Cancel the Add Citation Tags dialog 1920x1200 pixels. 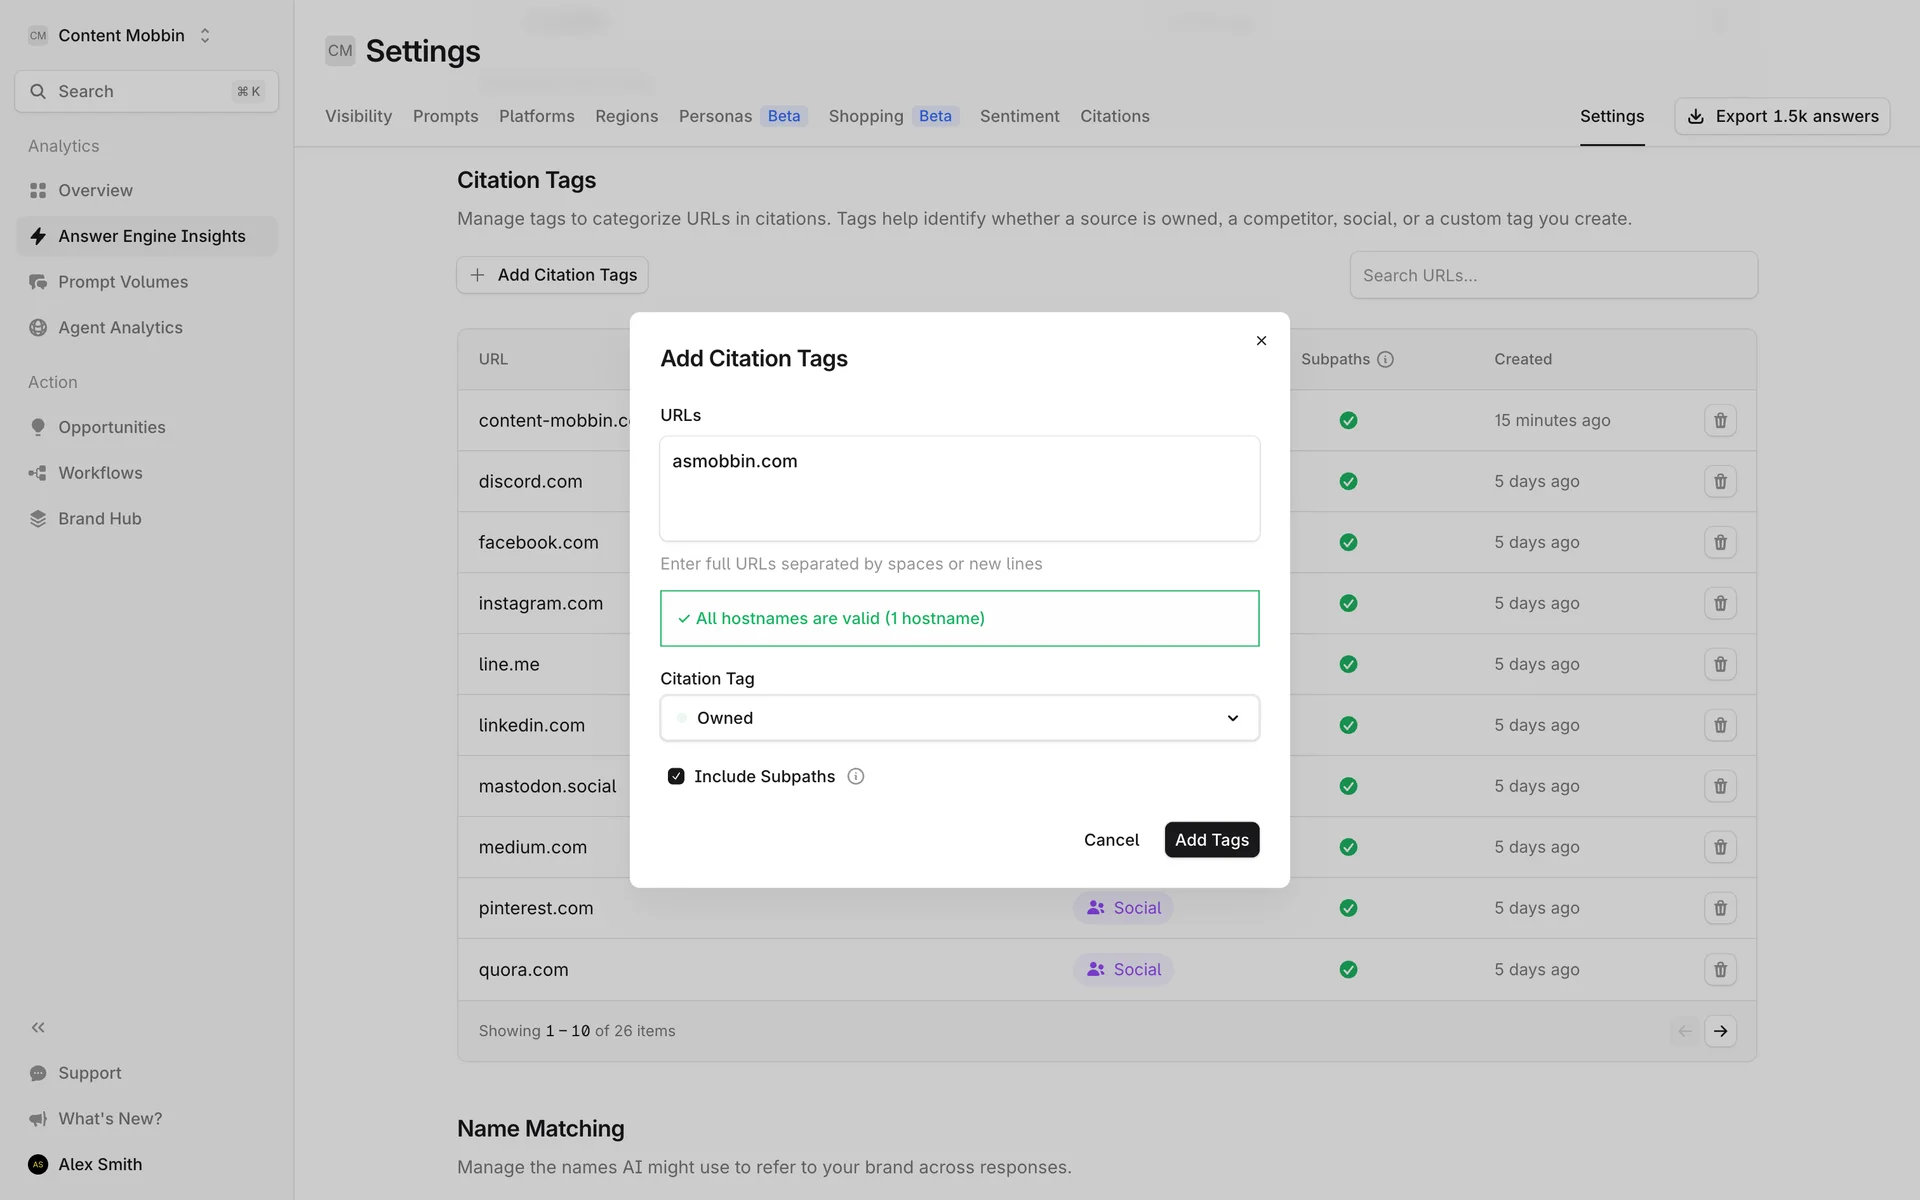point(1111,840)
